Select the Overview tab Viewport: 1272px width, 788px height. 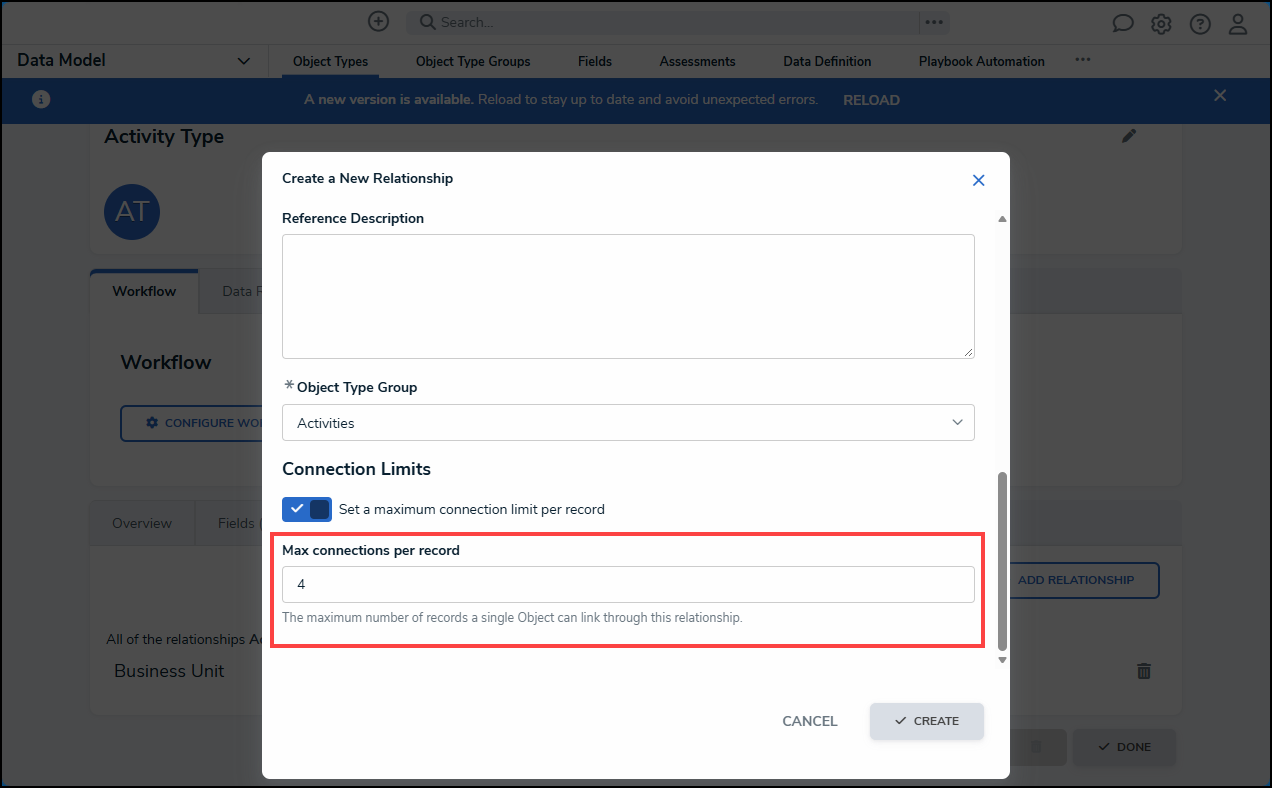click(142, 523)
